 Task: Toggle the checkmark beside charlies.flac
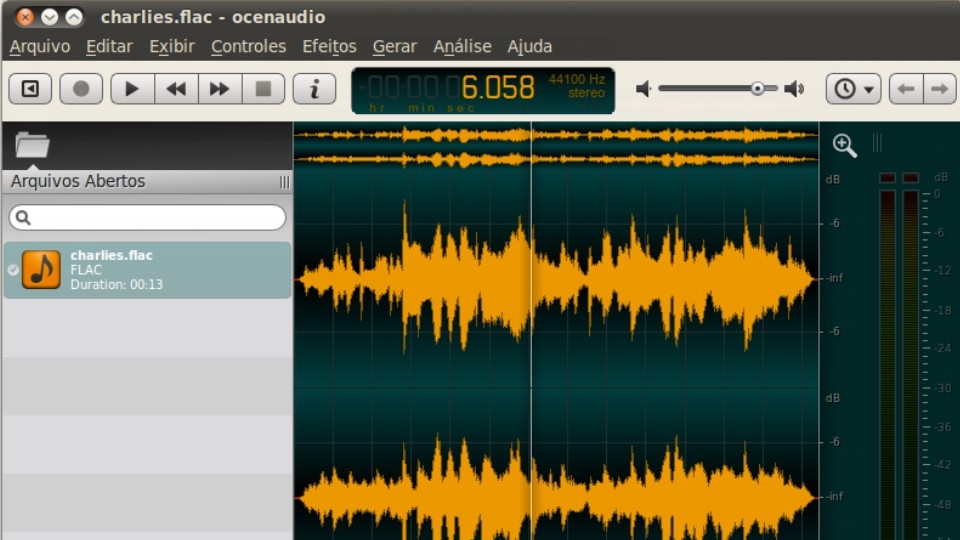pos(13,270)
